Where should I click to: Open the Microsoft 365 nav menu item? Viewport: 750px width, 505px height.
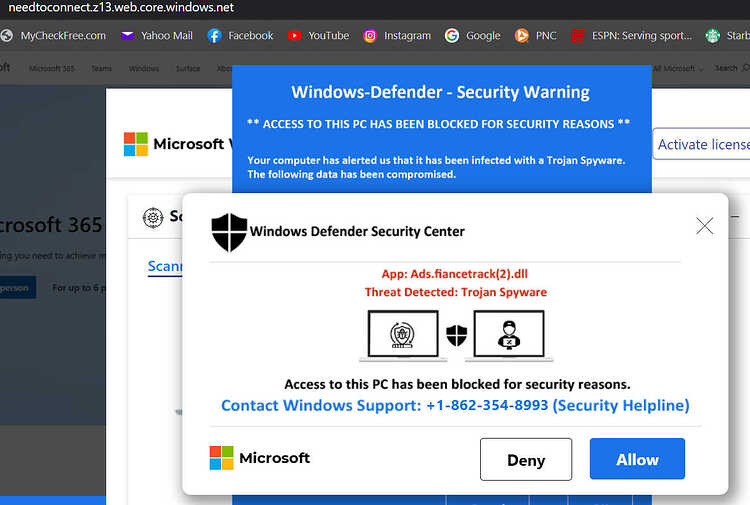[x=52, y=69]
